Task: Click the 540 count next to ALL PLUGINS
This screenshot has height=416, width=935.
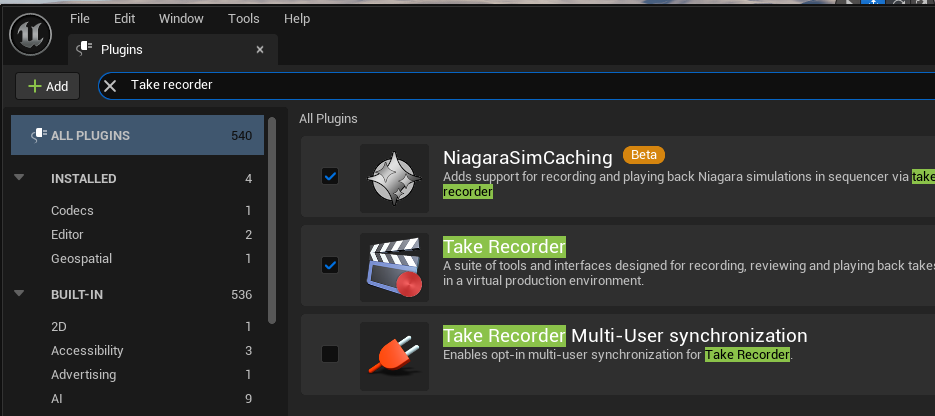Action: pos(242,136)
